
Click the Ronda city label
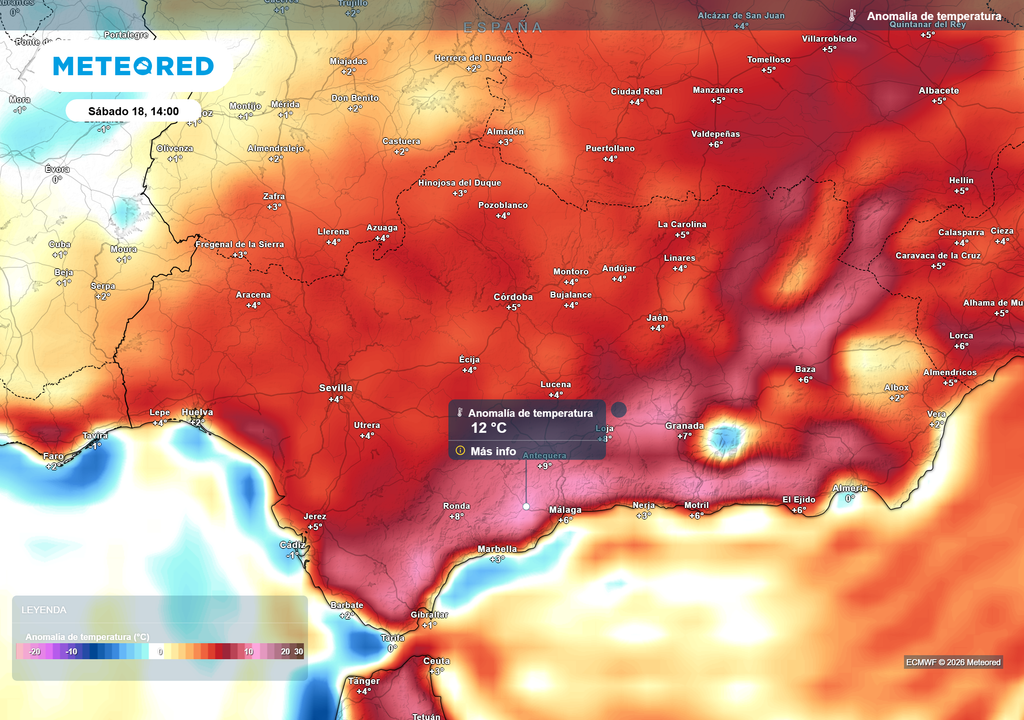[456, 506]
